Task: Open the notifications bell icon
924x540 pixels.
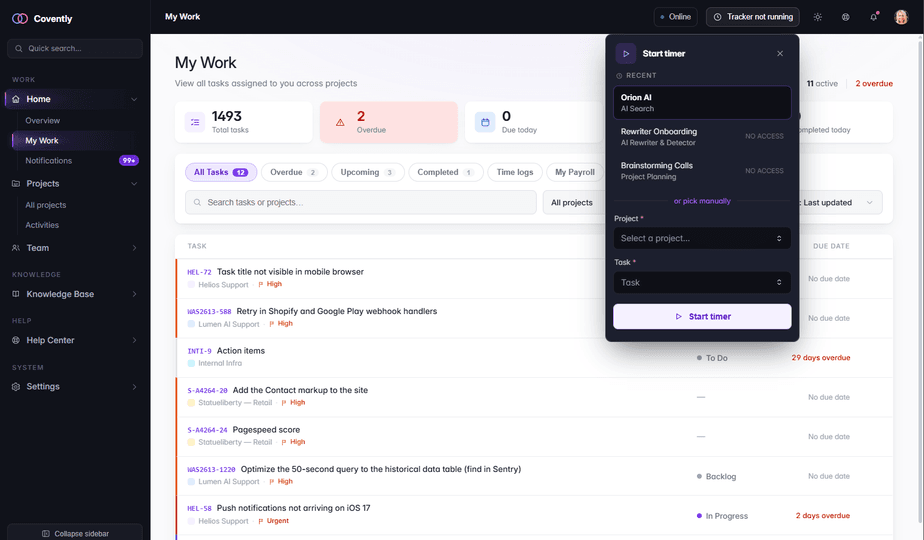Action: (873, 17)
